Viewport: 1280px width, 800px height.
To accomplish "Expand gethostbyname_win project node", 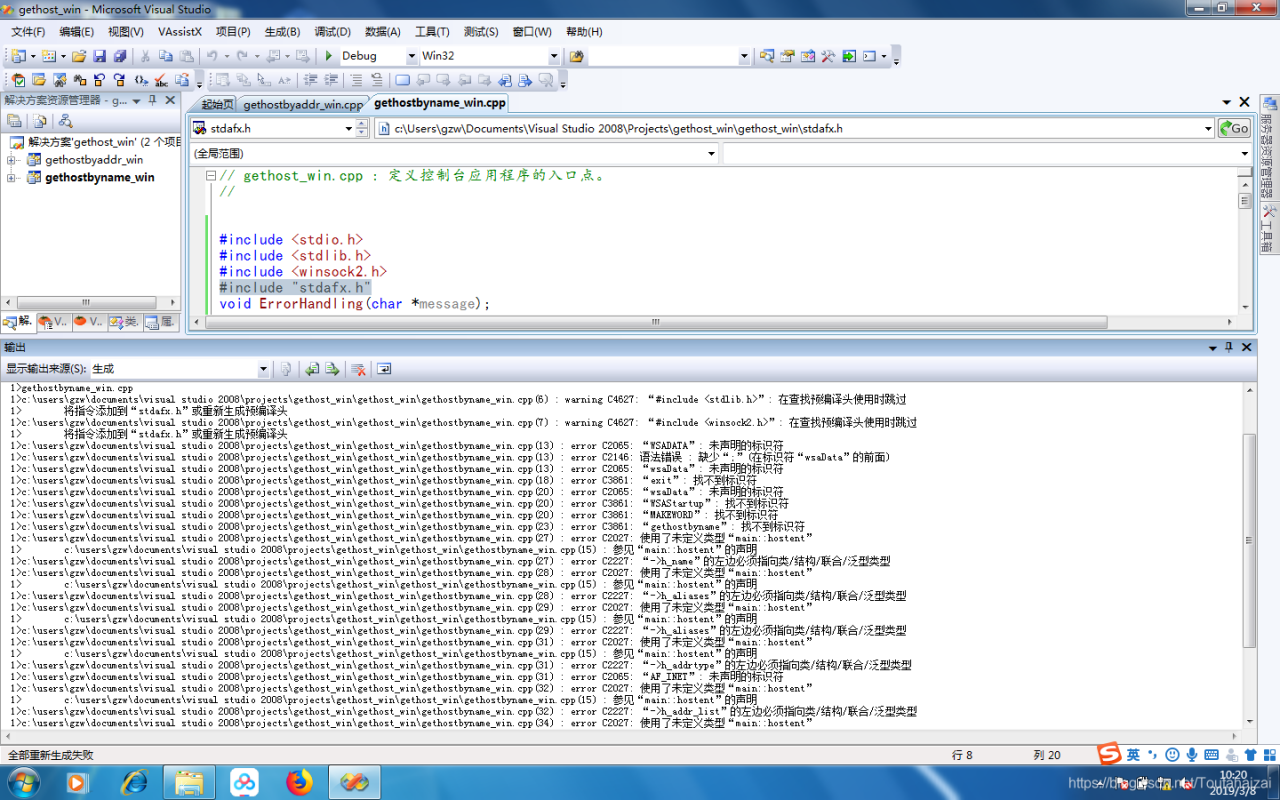I will point(12,178).
